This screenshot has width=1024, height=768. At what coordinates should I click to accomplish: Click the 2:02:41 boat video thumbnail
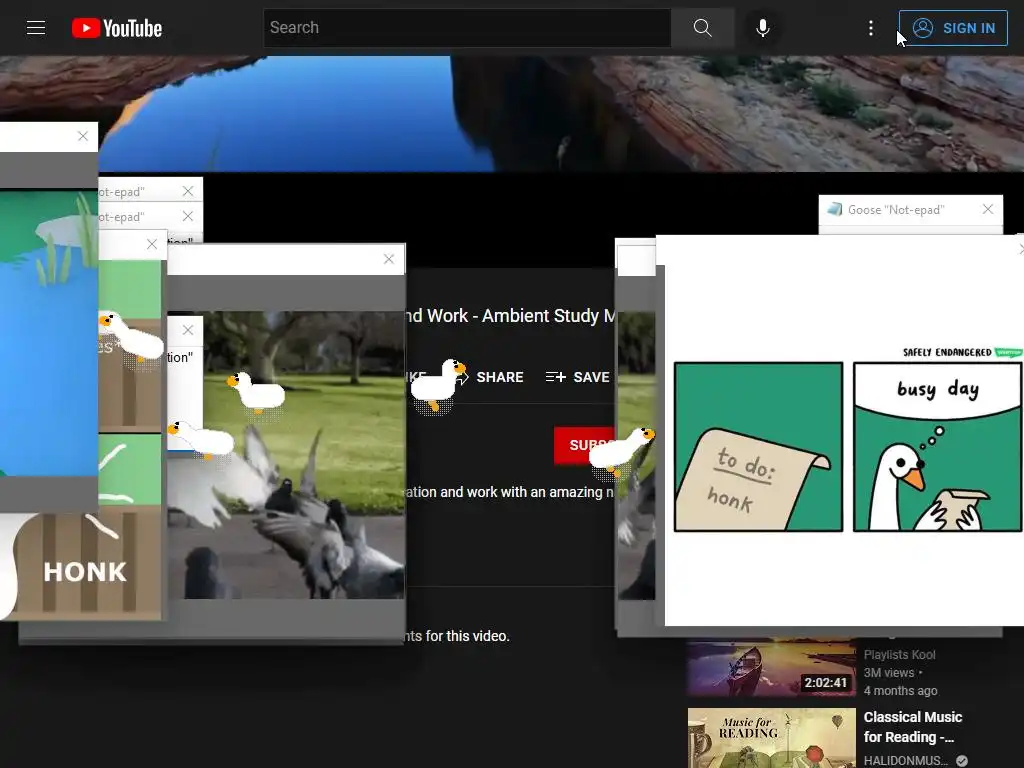[x=771, y=667]
